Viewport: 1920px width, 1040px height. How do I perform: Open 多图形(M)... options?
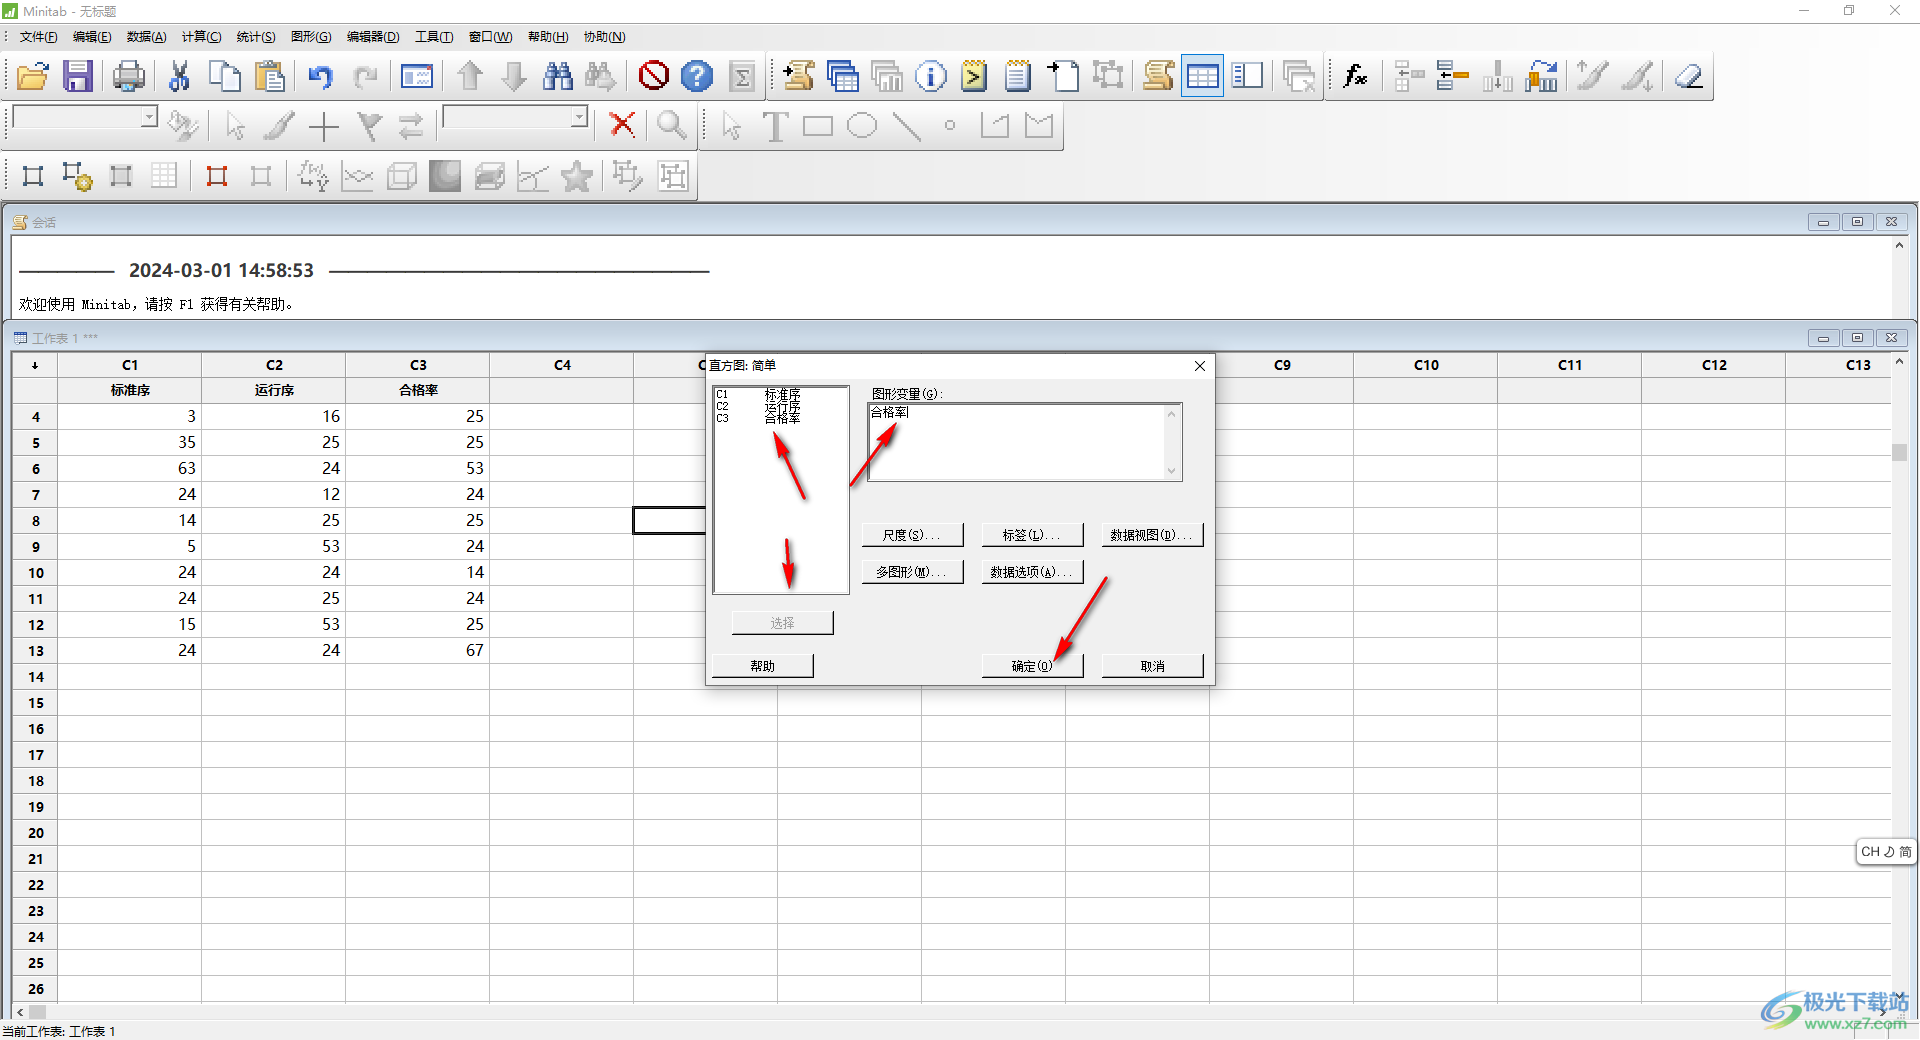pyautogui.click(x=912, y=572)
